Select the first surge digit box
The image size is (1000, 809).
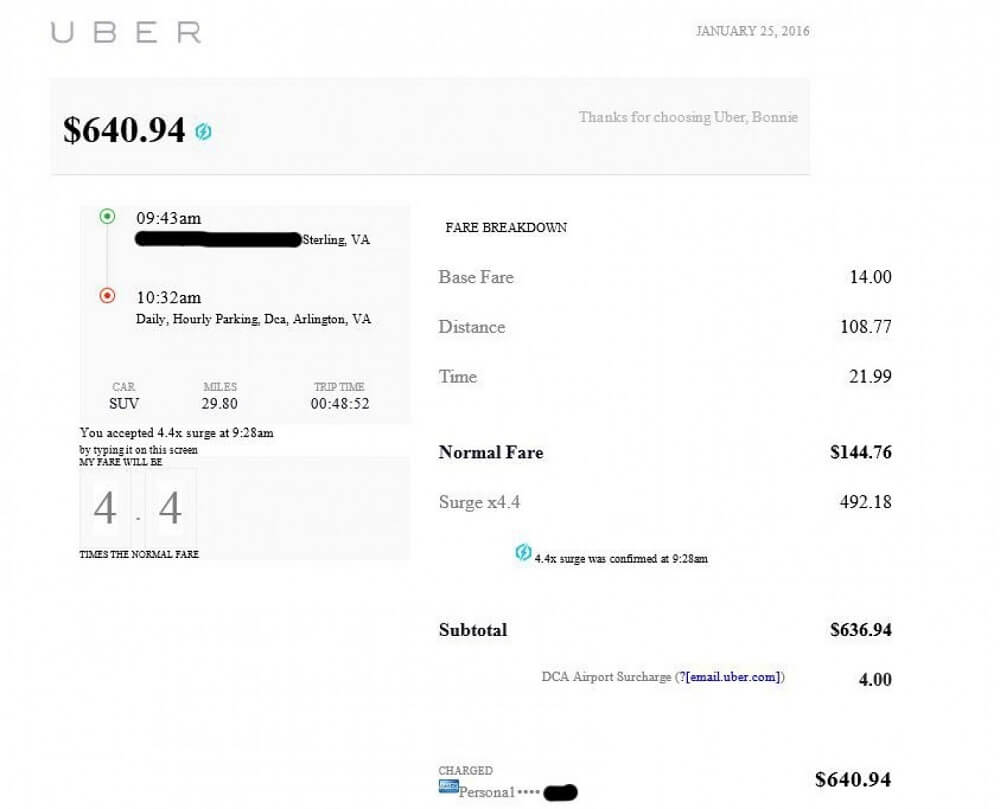105,509
